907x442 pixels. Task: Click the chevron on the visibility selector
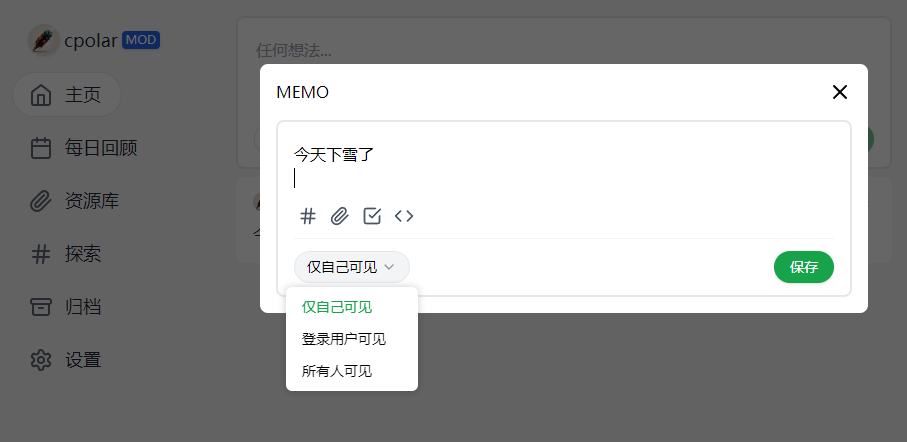tap(389, 267)
